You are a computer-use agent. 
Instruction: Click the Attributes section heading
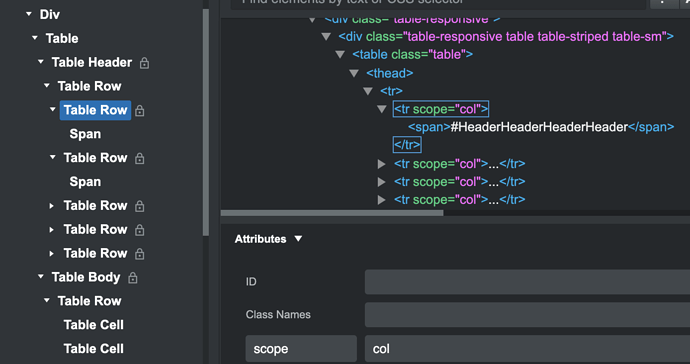[x=261, y=239]
